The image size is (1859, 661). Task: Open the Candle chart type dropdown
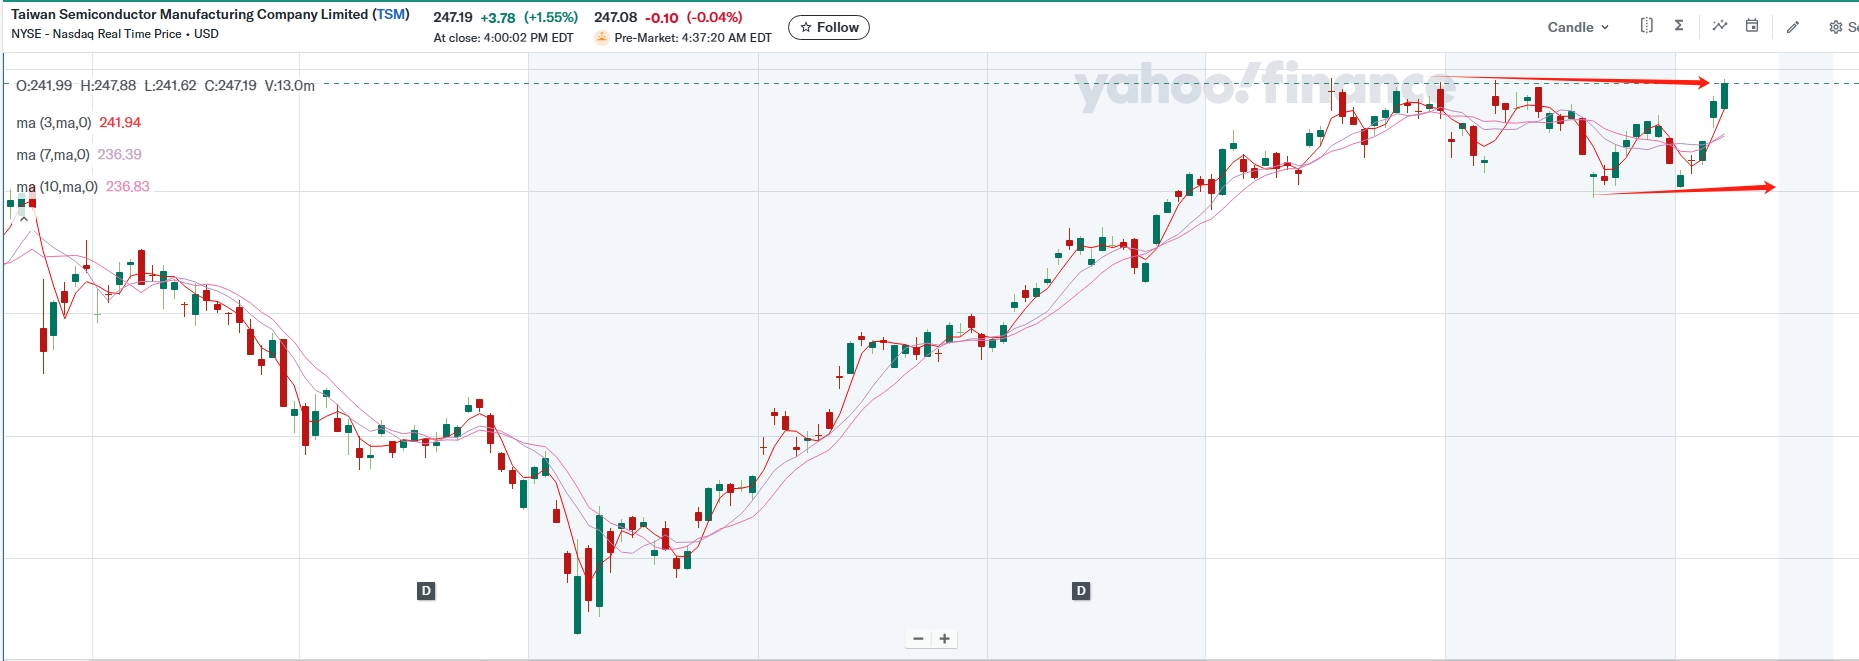point(1578,27)
